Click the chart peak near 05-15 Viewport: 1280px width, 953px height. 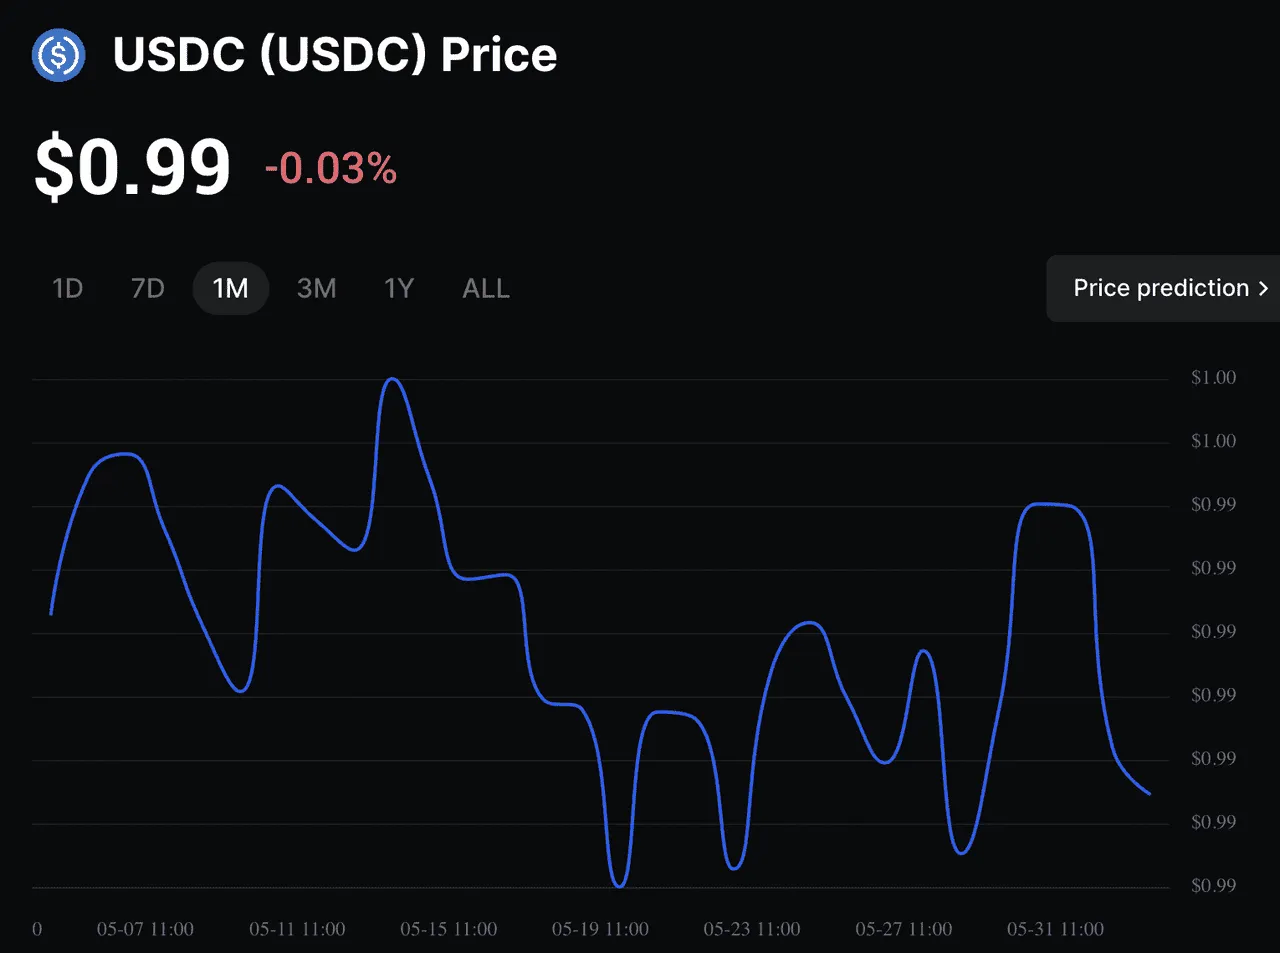pyautogui.click(x=393, y=380)
